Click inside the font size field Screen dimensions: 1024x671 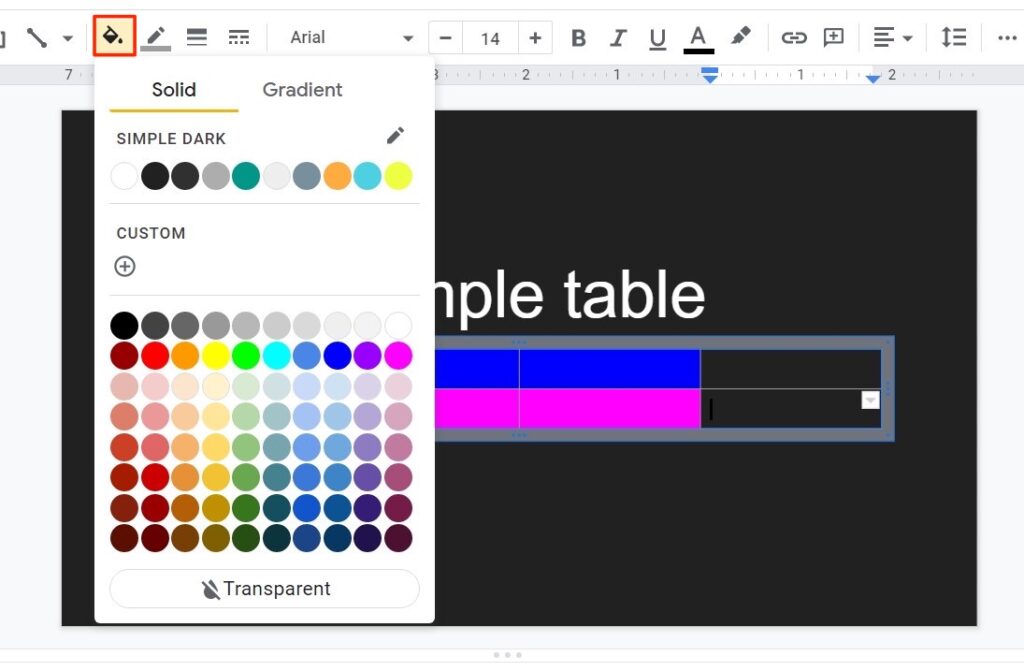490,37
